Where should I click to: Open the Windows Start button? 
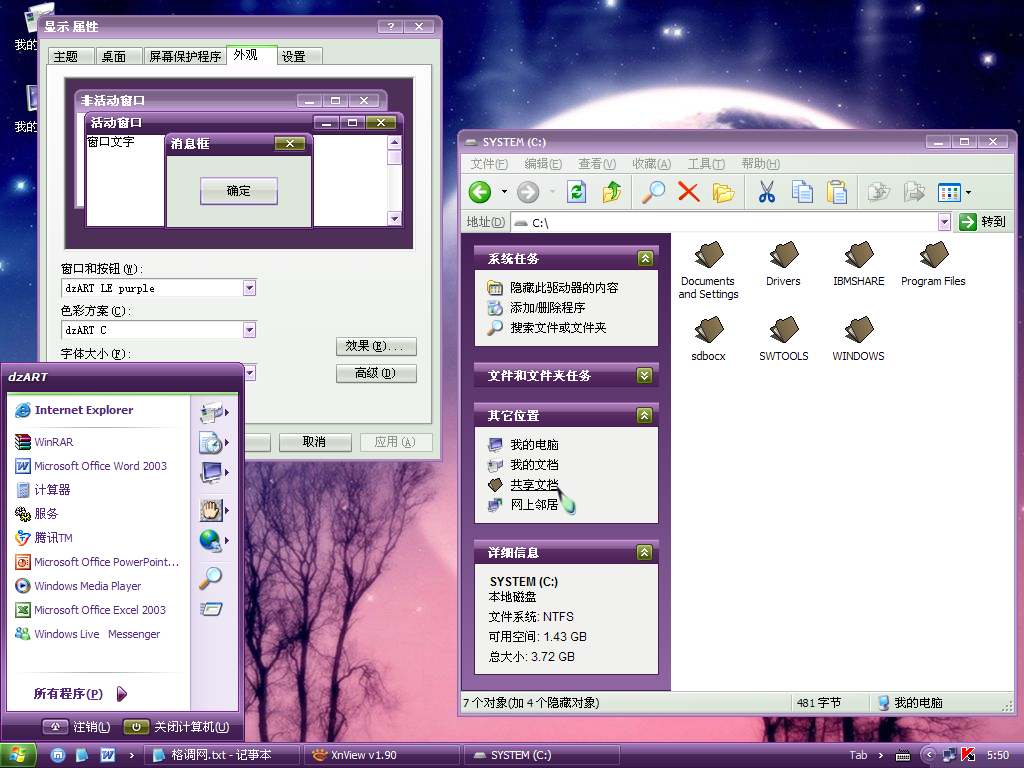pos(18,755)
